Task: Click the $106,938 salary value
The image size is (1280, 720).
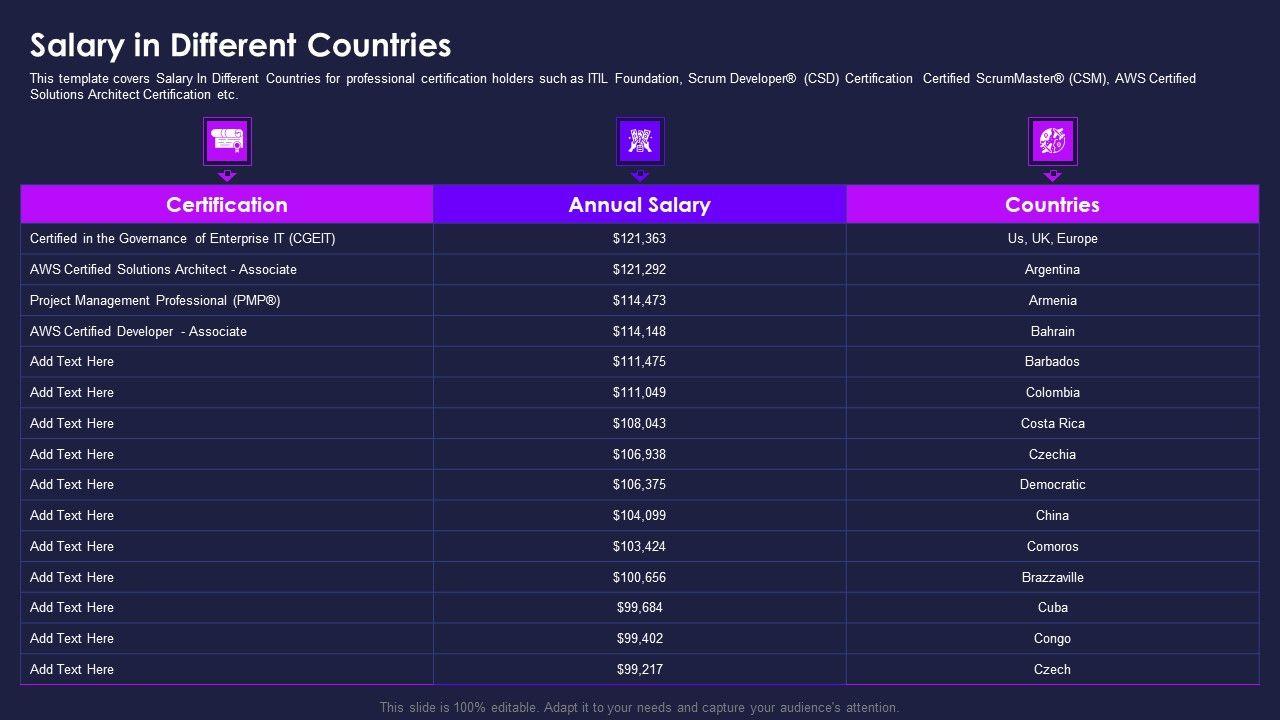Action: click(x=640, y=454)
